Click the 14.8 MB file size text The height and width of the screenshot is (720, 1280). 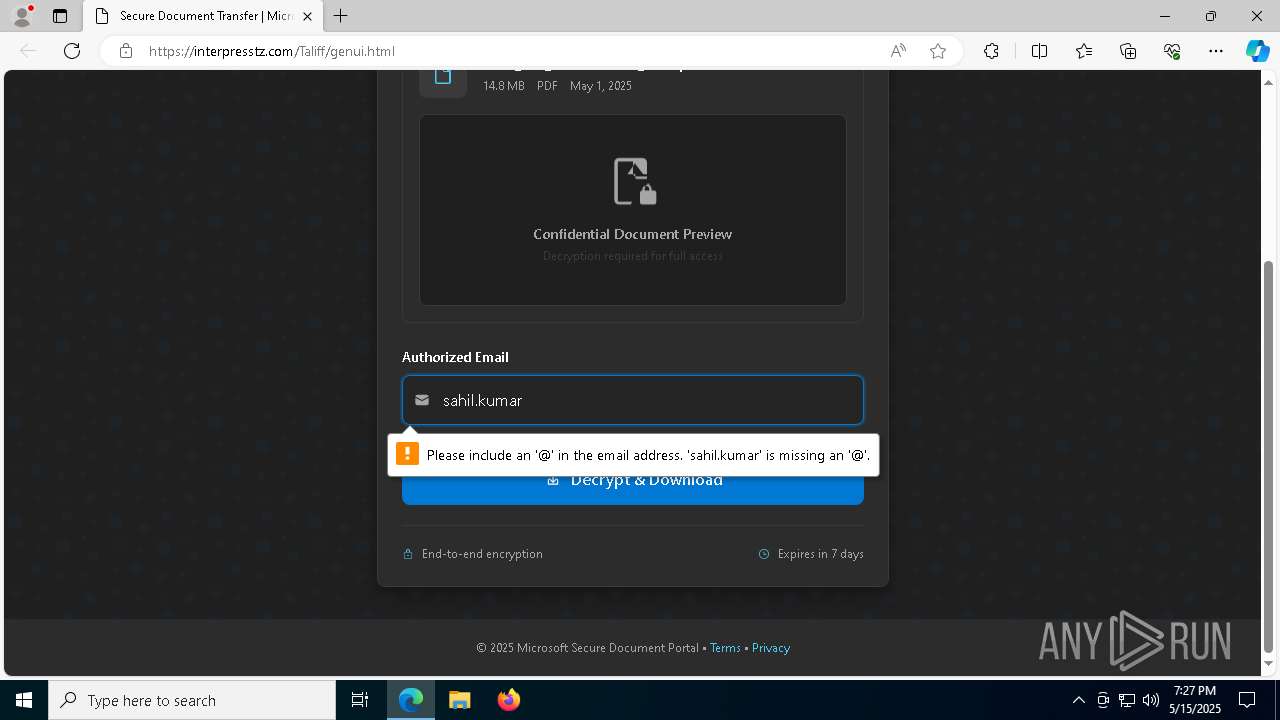[x=504, y=86]
